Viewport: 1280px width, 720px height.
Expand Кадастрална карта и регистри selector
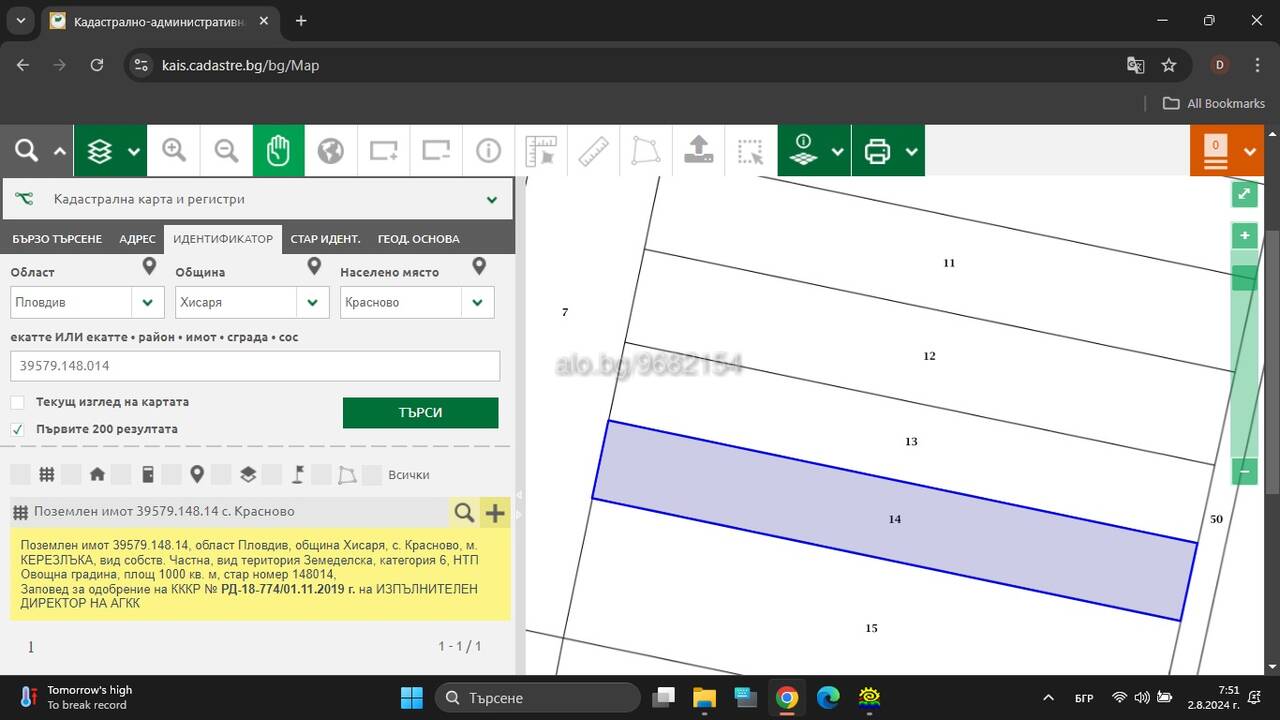point(258,199)
